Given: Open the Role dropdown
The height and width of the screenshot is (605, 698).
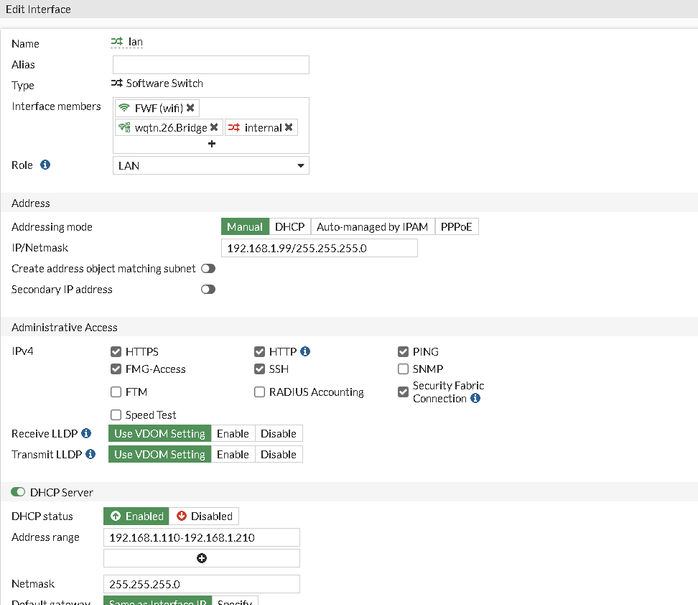Looking at the screenshot, I should click(x=211, y=166).
